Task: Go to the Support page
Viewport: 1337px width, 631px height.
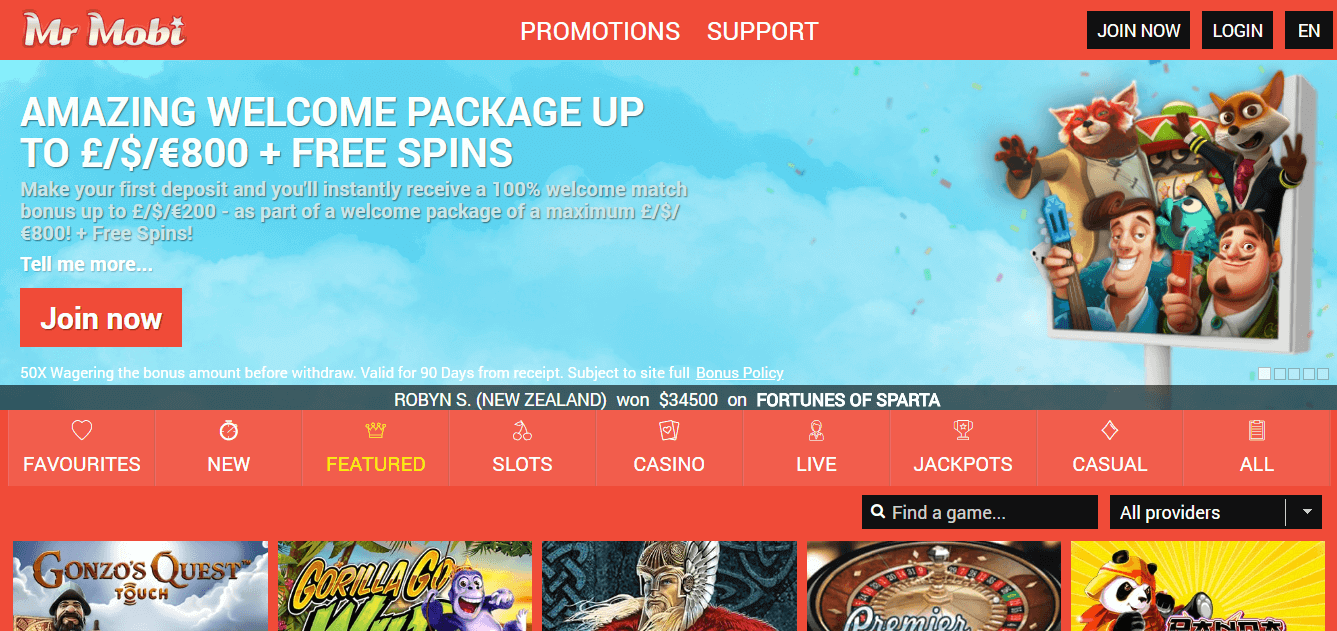Action: (x=763, y=31)
